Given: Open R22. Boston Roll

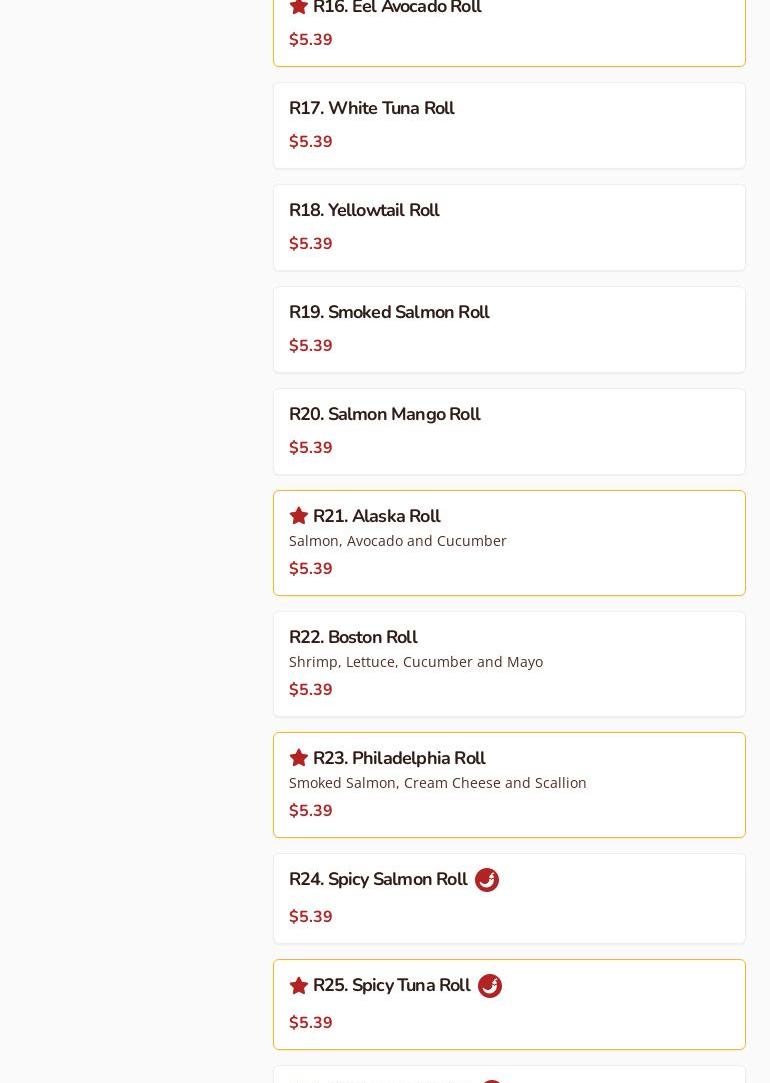Looking at the screenshot, I should click(353, 637).
